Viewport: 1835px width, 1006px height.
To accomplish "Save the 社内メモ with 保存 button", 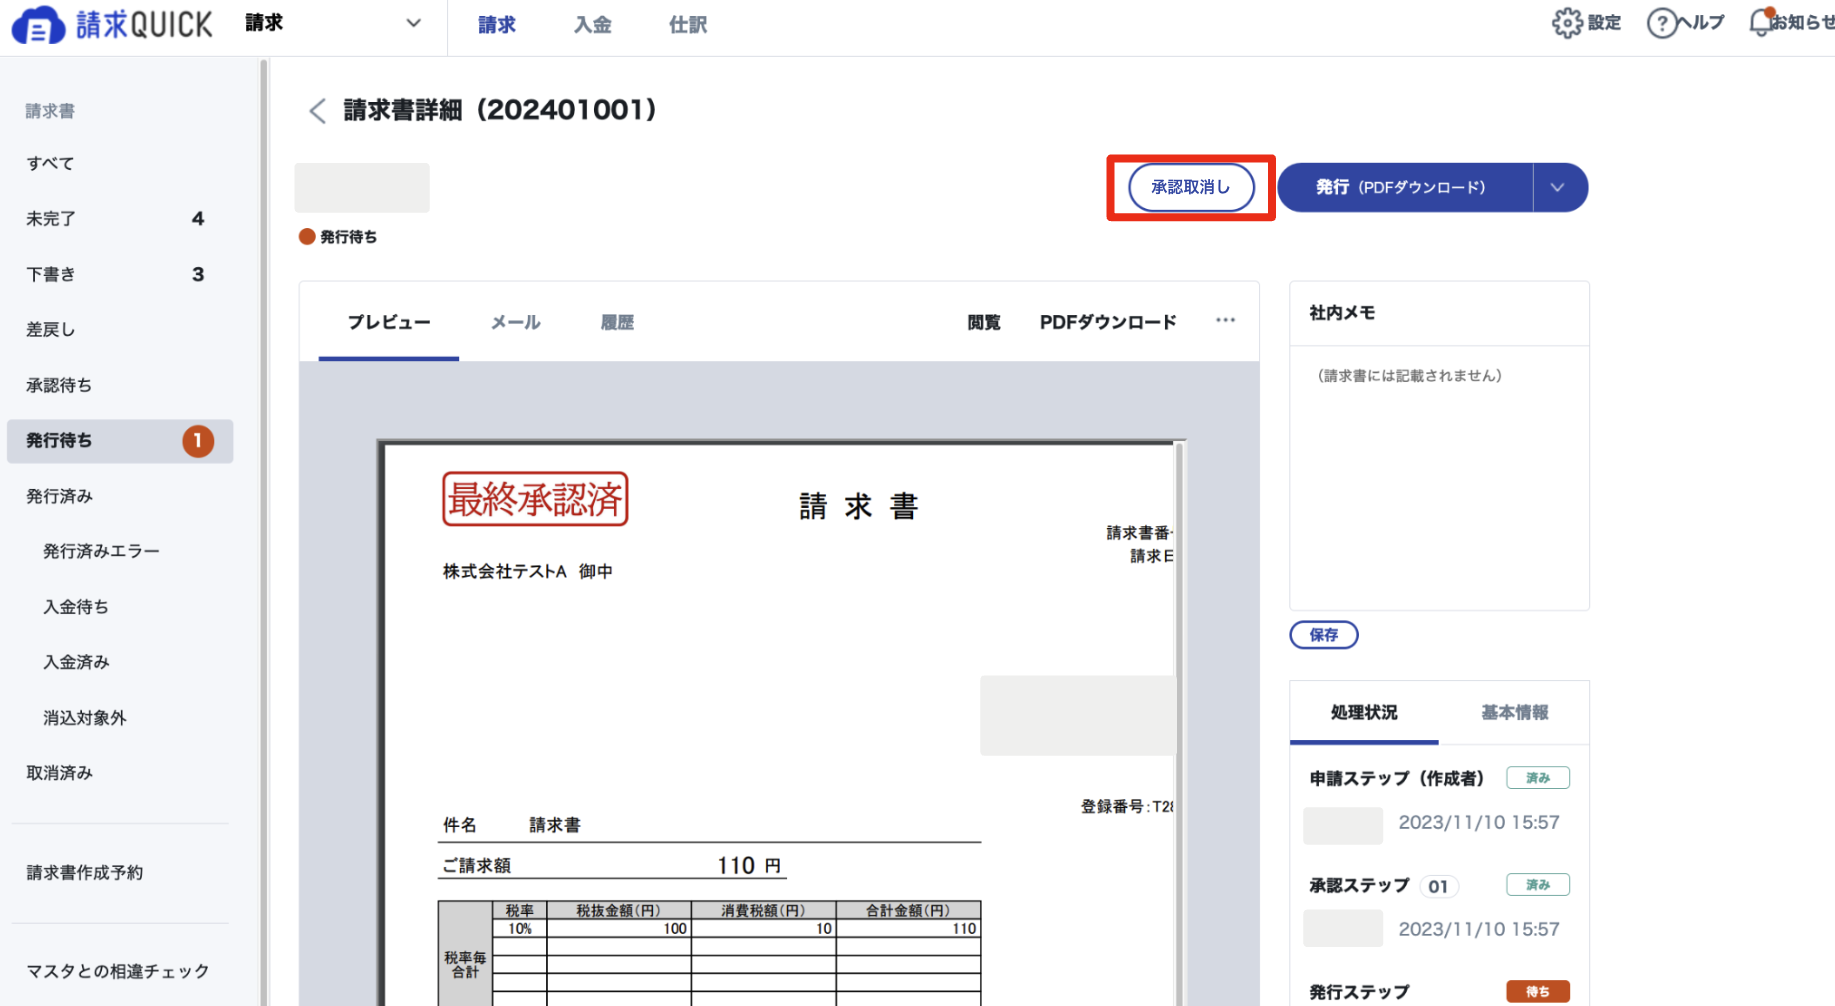I will pyautogui.click(x=1323, y=635).
